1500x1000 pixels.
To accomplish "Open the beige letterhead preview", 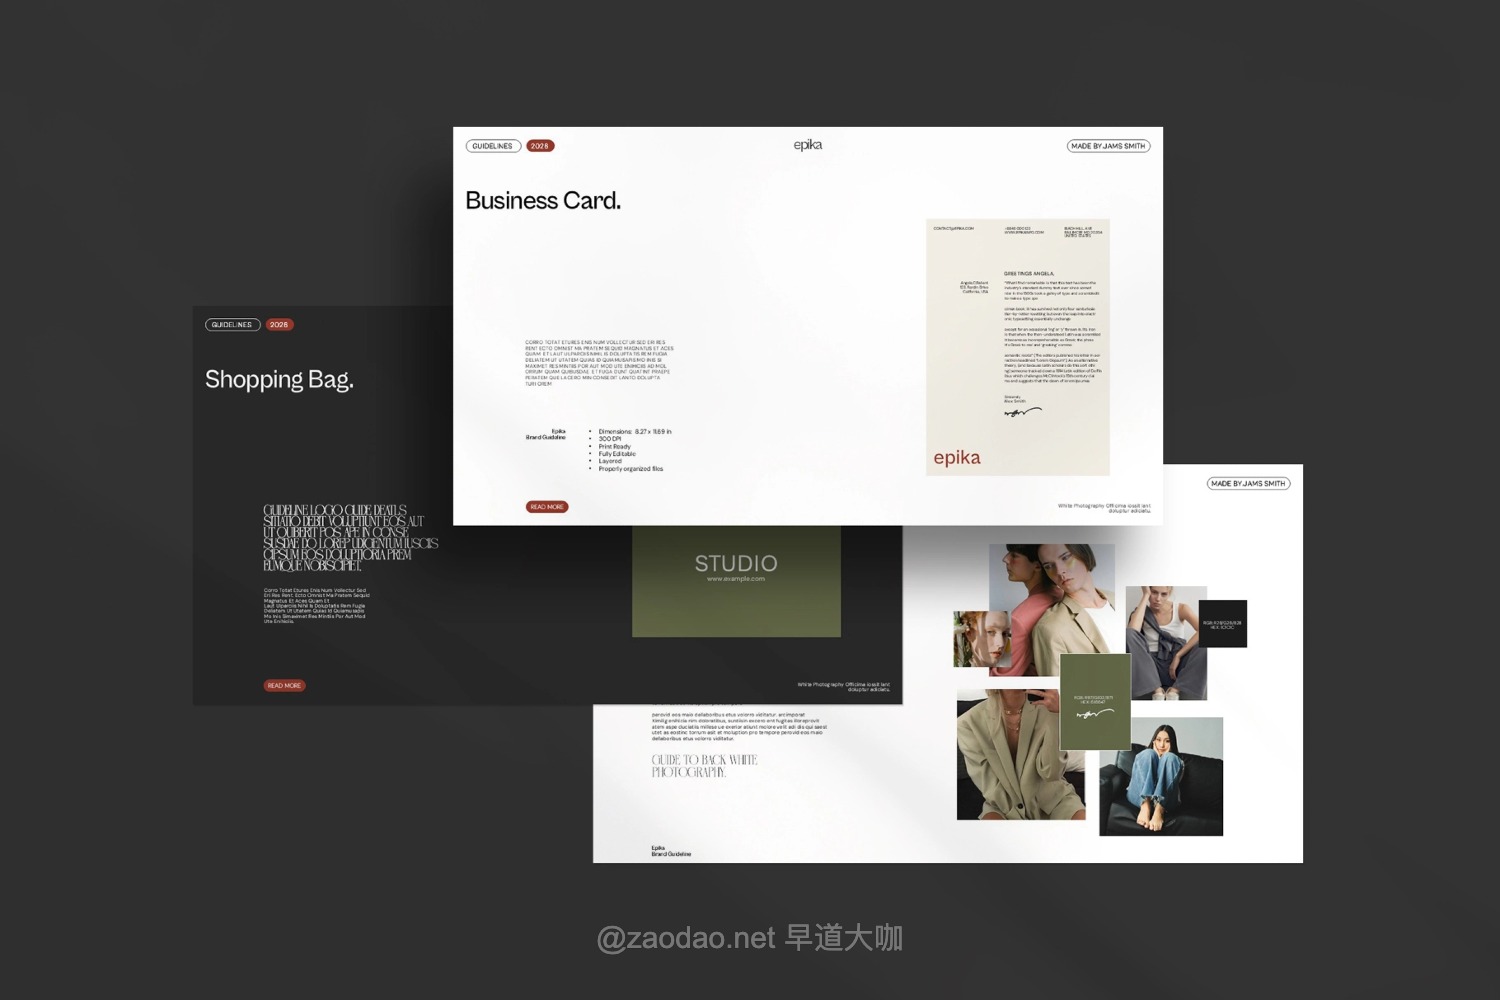I will point(1018,347).
